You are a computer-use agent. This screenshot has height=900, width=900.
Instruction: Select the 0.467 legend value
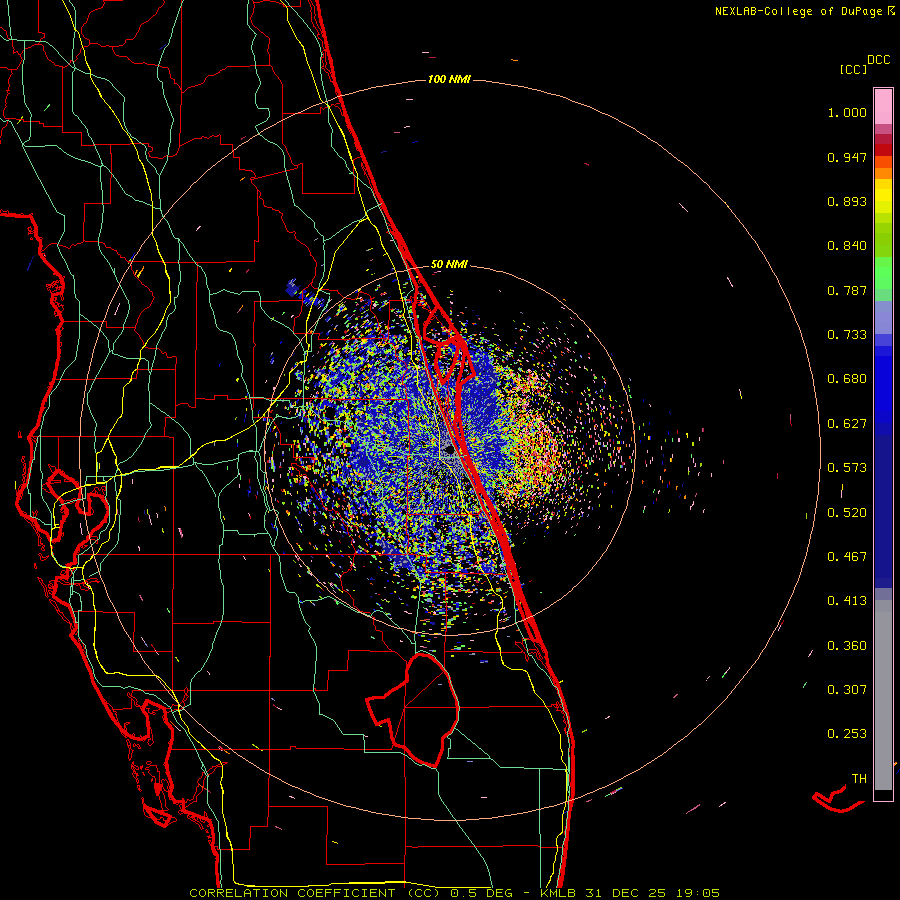(x=847, y=557)
